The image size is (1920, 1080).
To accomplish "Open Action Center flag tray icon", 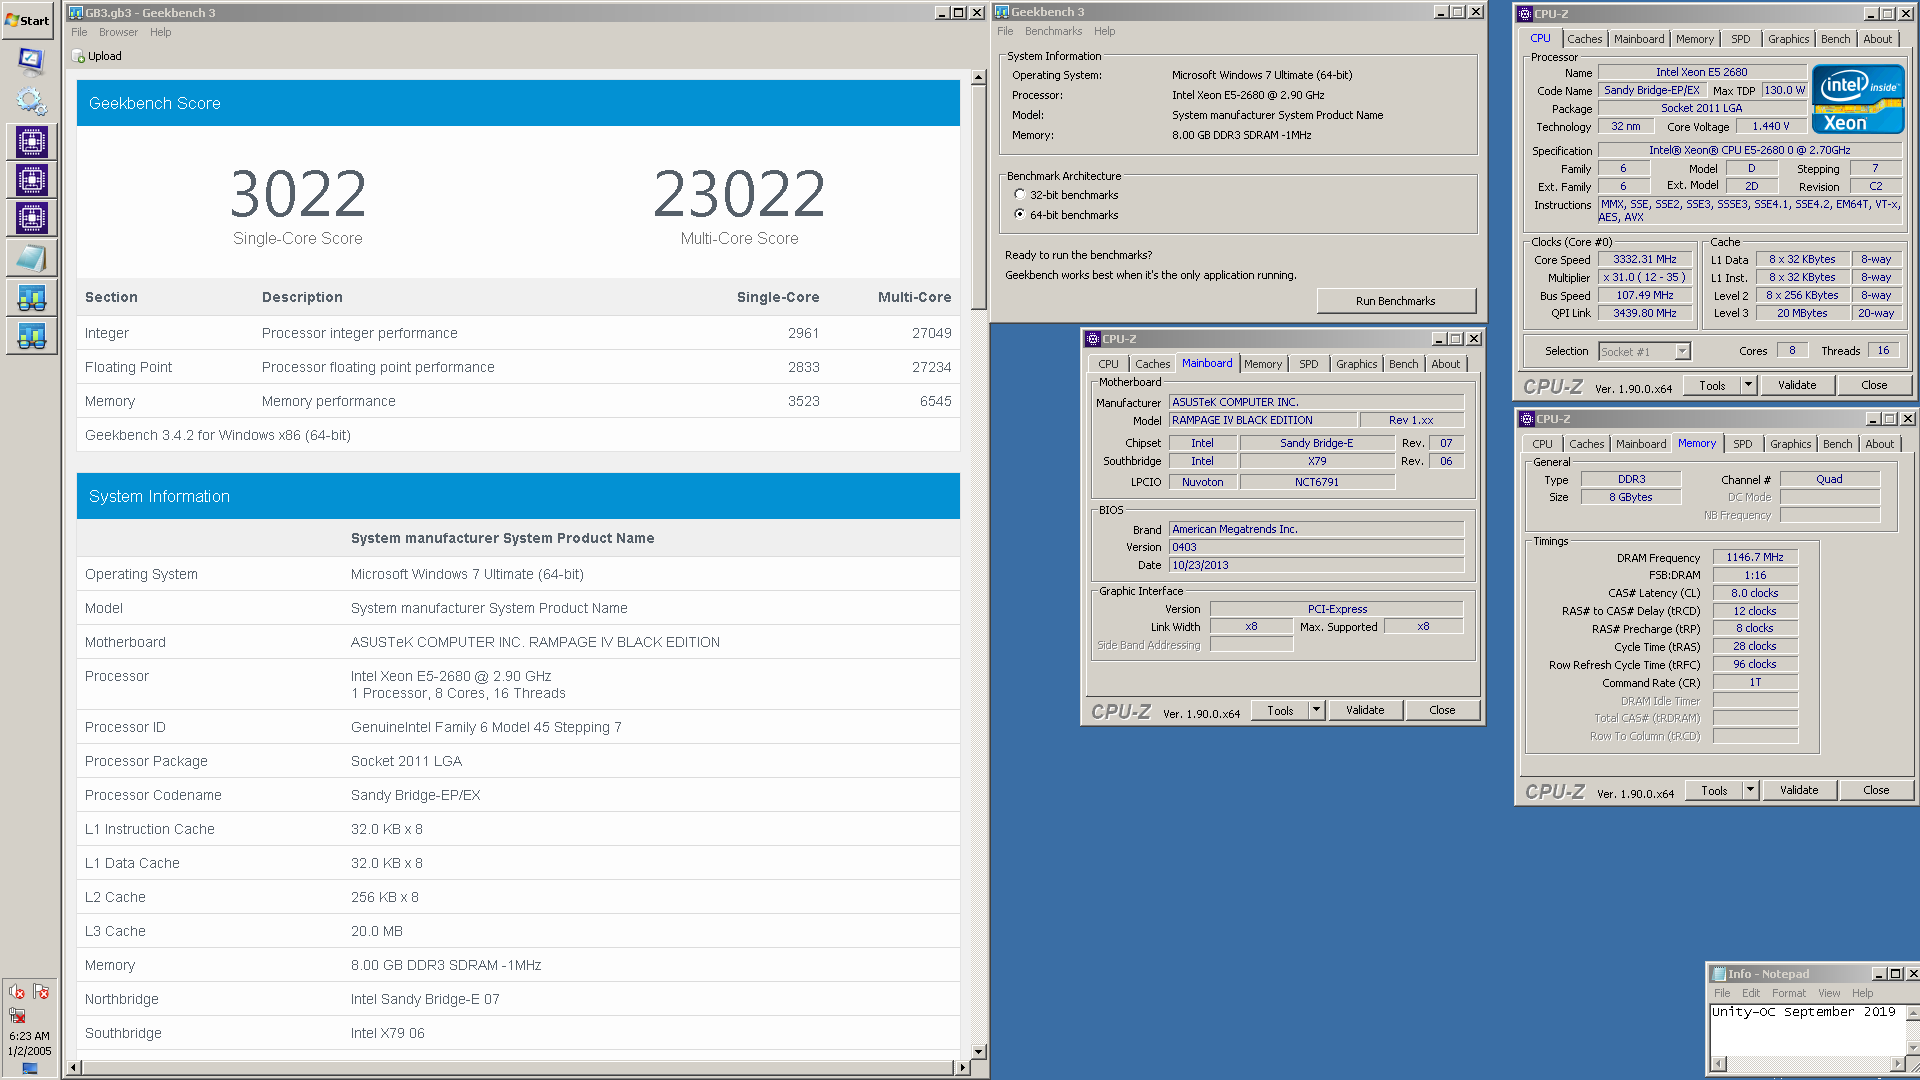I will click(41, 992).
